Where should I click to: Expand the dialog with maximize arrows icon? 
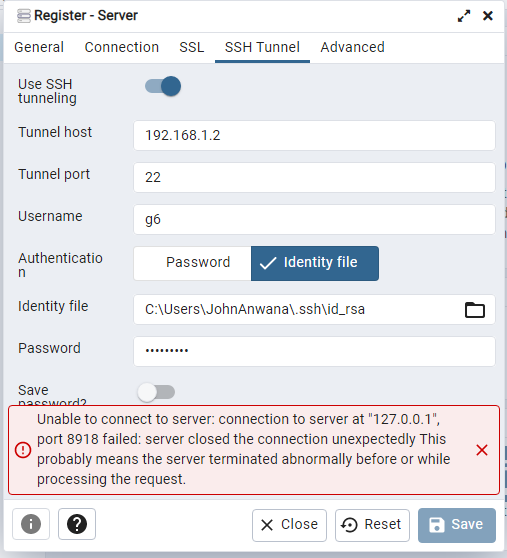point(464,16)
